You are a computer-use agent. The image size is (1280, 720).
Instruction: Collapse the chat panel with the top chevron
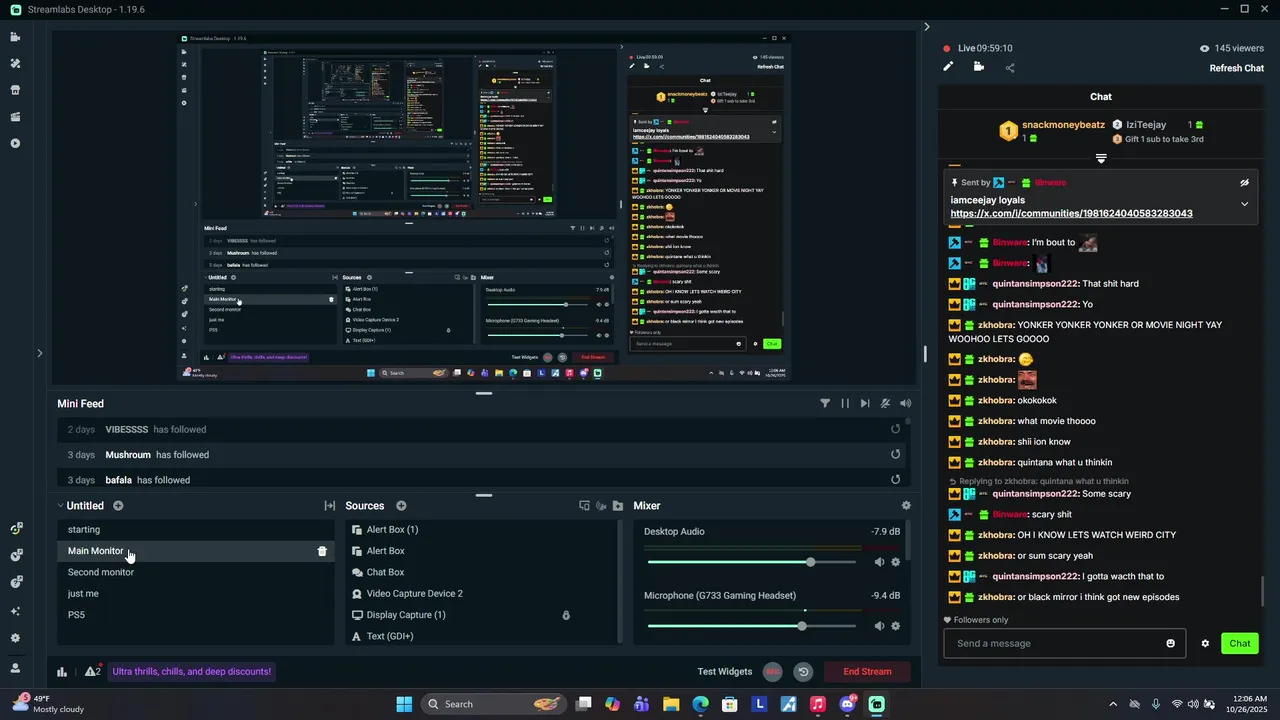927,27
